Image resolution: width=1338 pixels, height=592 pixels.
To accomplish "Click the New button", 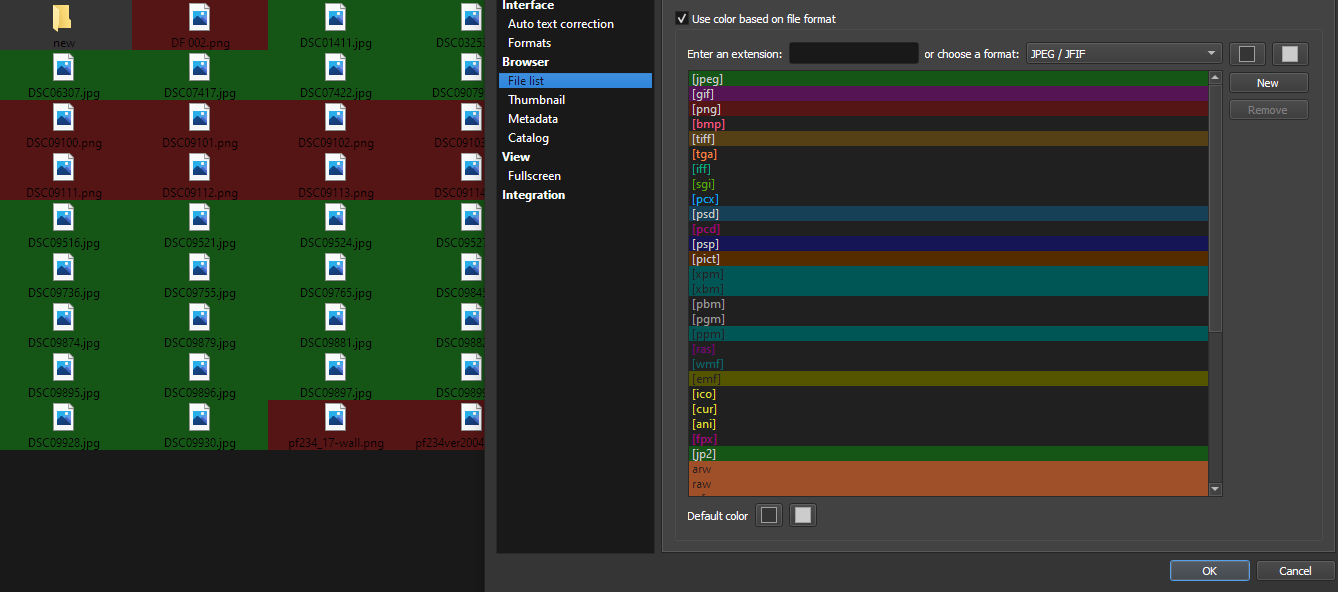I will pyautogui.click(x=1268, y=83).
